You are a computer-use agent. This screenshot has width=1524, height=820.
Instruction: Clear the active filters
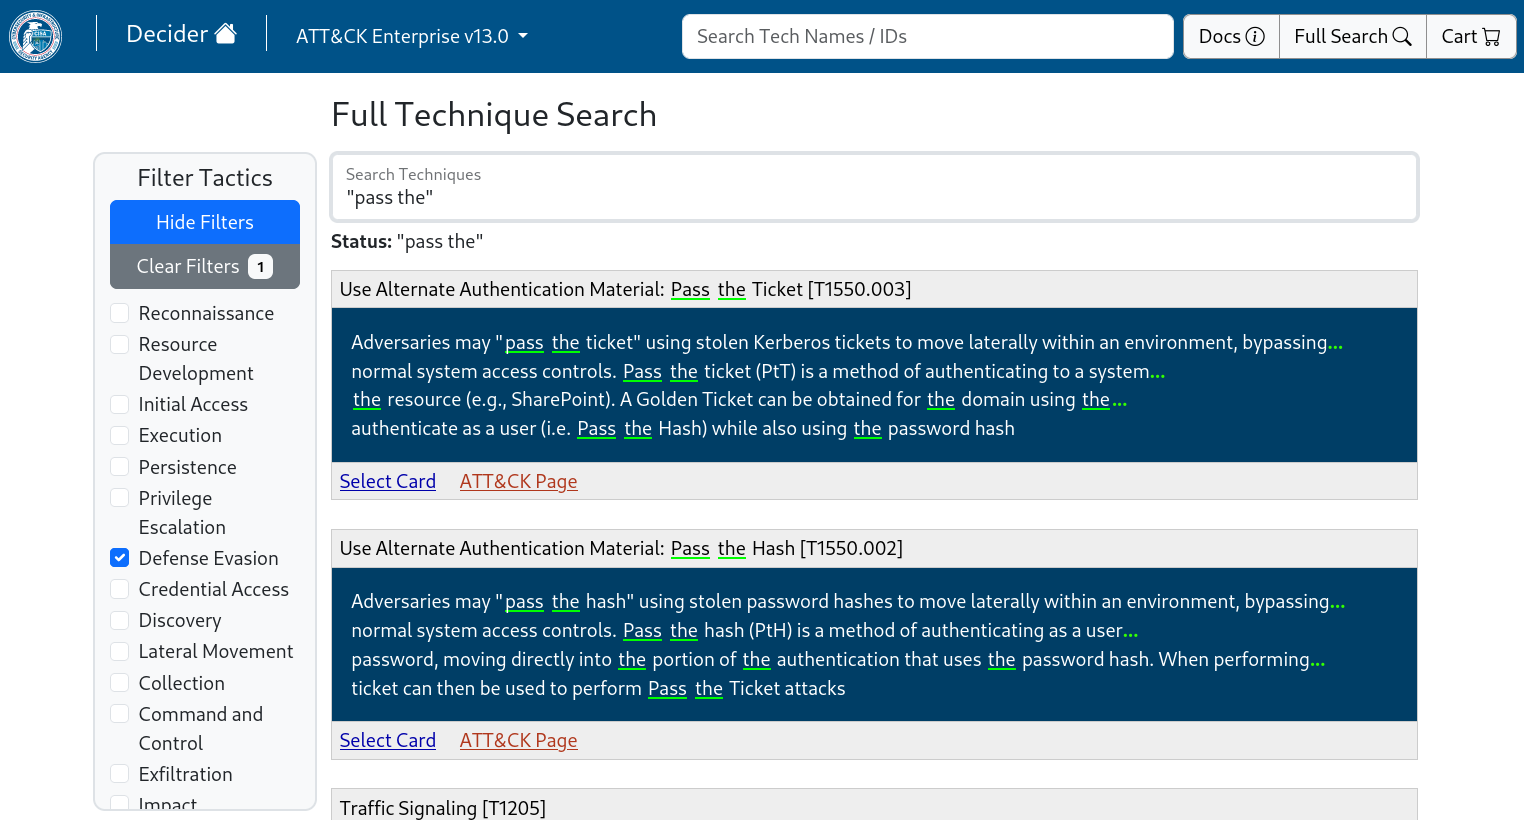[x=205, y=266]
